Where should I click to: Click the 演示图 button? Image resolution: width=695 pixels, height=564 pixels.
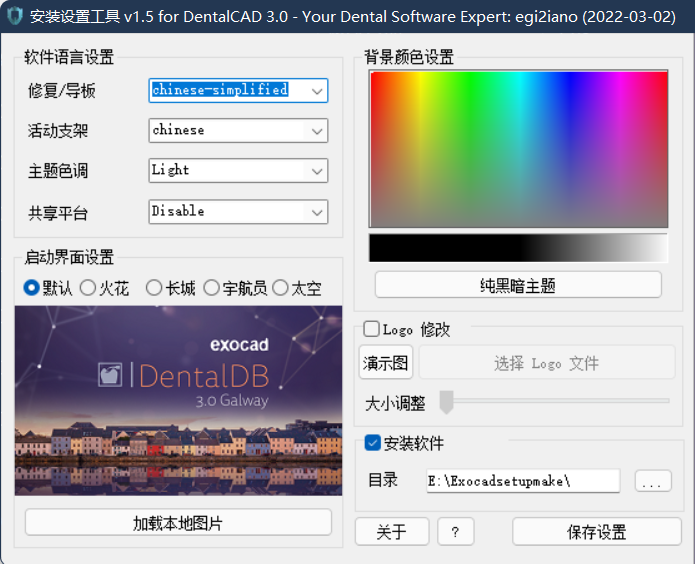coord(386,363)
